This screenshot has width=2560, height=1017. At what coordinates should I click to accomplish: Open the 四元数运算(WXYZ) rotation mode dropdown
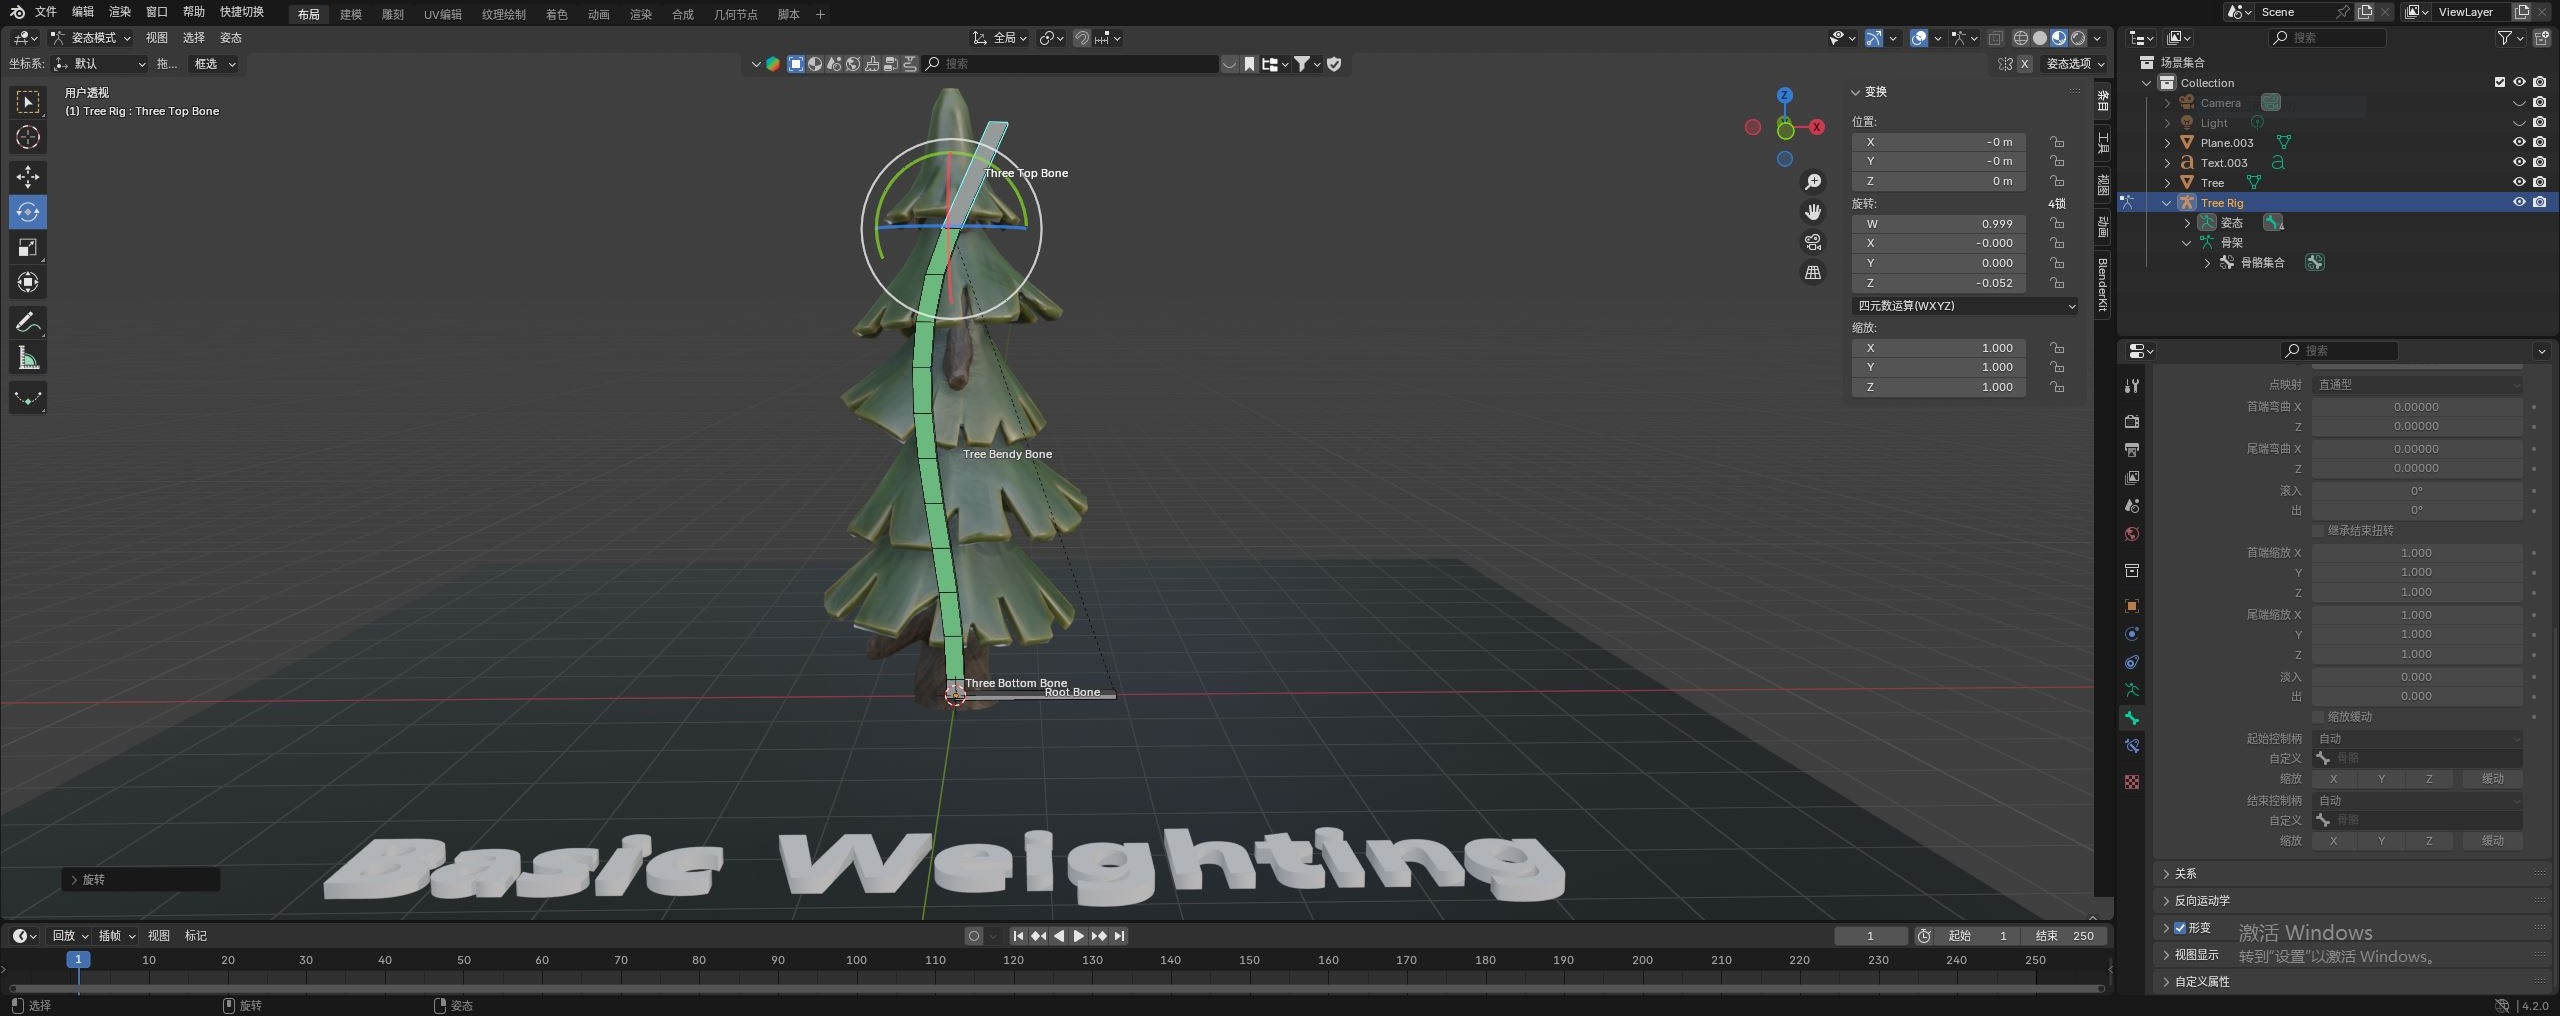pos(1965,306)
